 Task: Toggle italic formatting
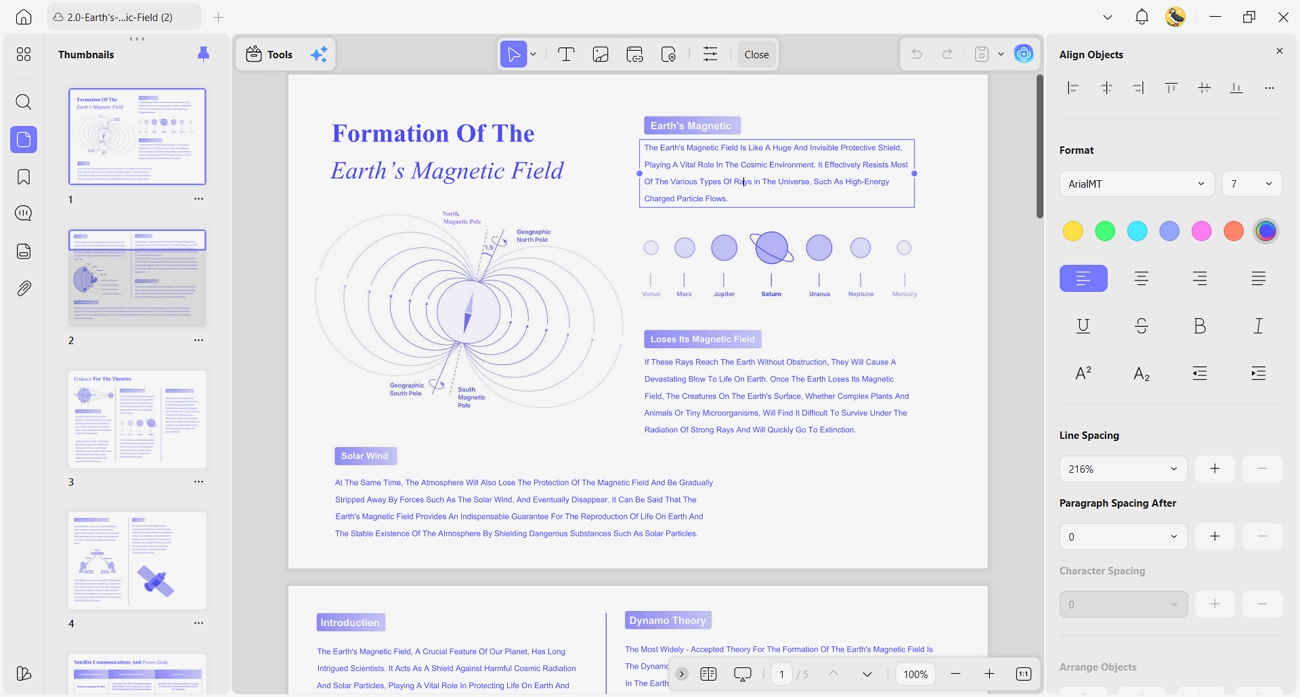[1258, 326]
